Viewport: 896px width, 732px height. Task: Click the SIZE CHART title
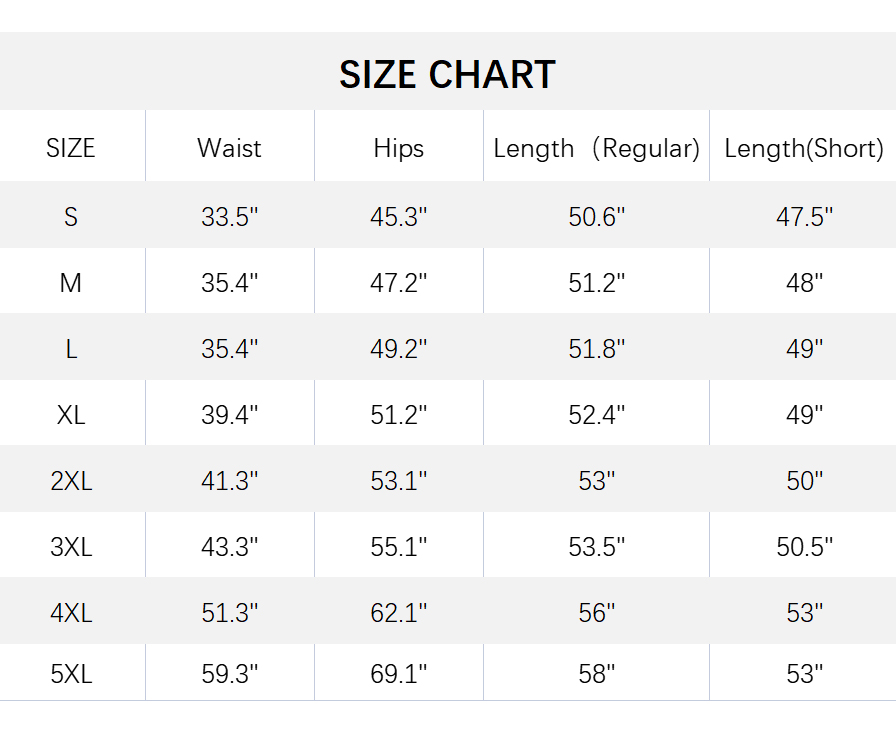[447, 75]
